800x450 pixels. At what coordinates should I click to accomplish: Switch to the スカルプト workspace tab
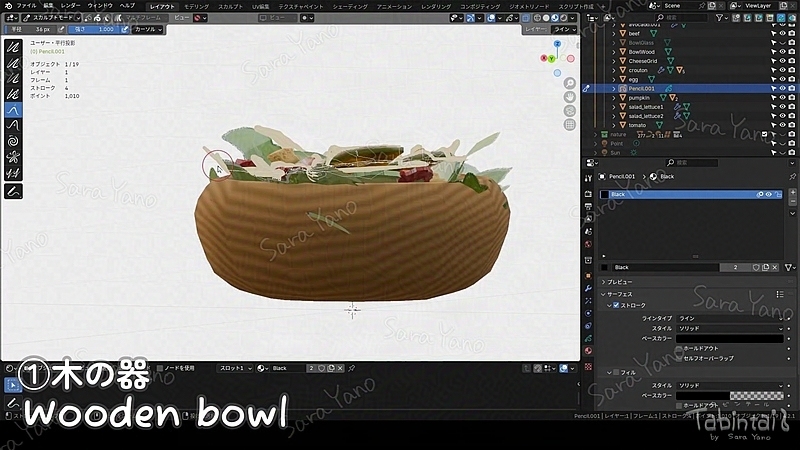click(x=231, y=7)
